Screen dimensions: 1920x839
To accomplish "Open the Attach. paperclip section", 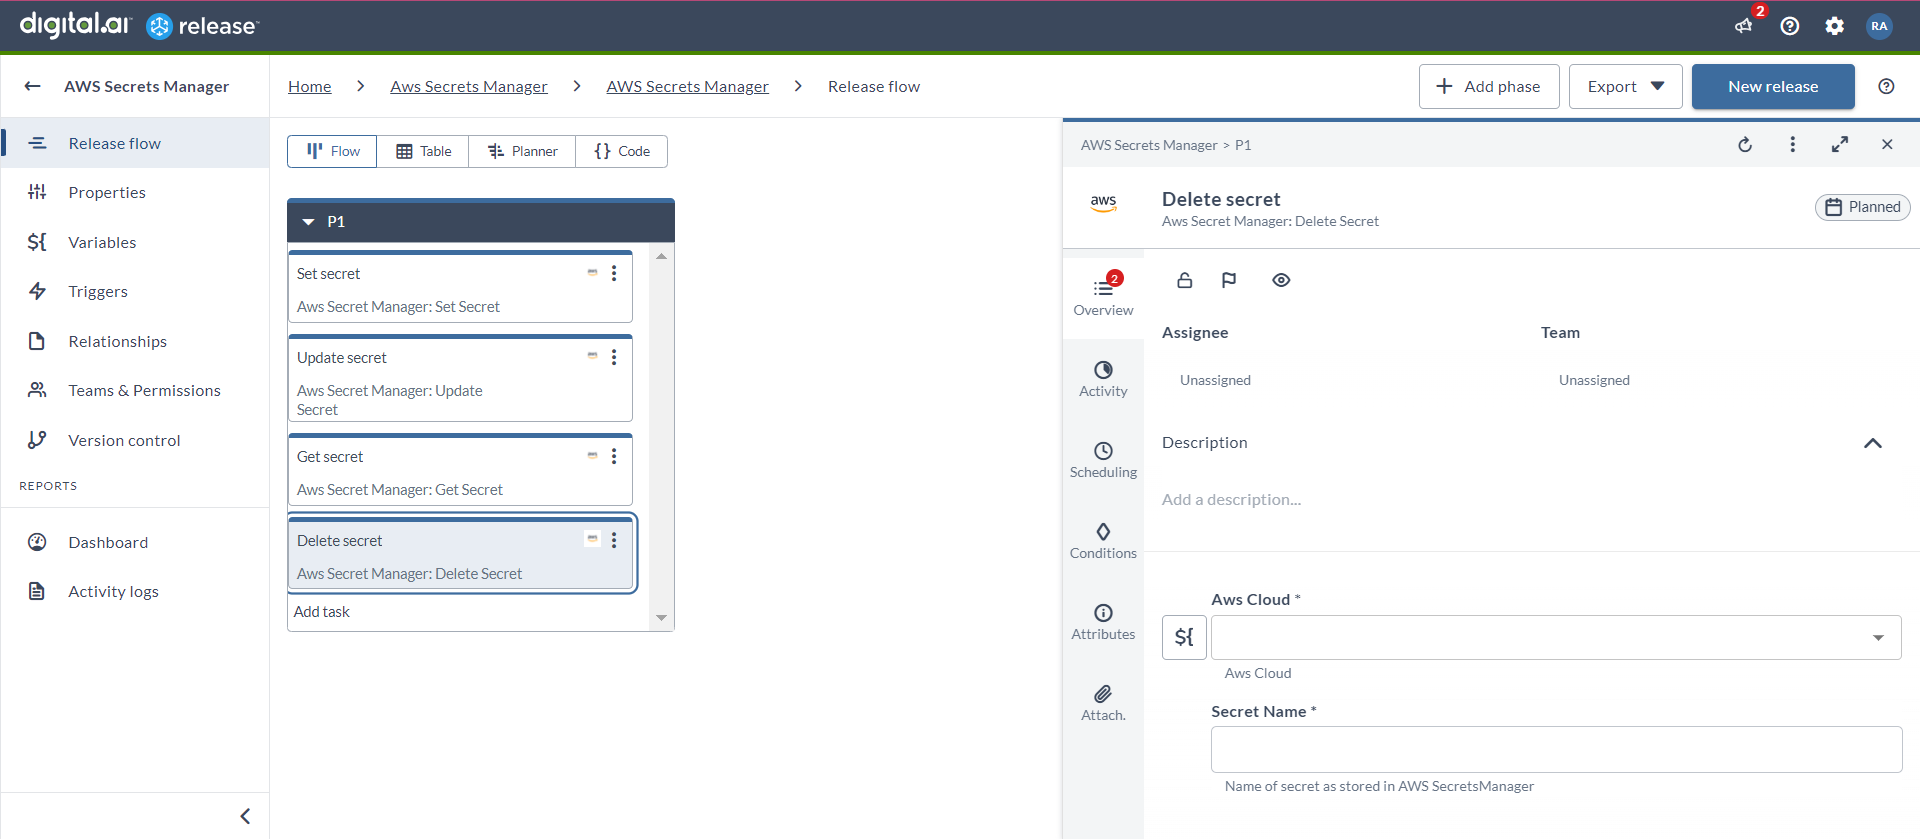I will (1103, 702).
